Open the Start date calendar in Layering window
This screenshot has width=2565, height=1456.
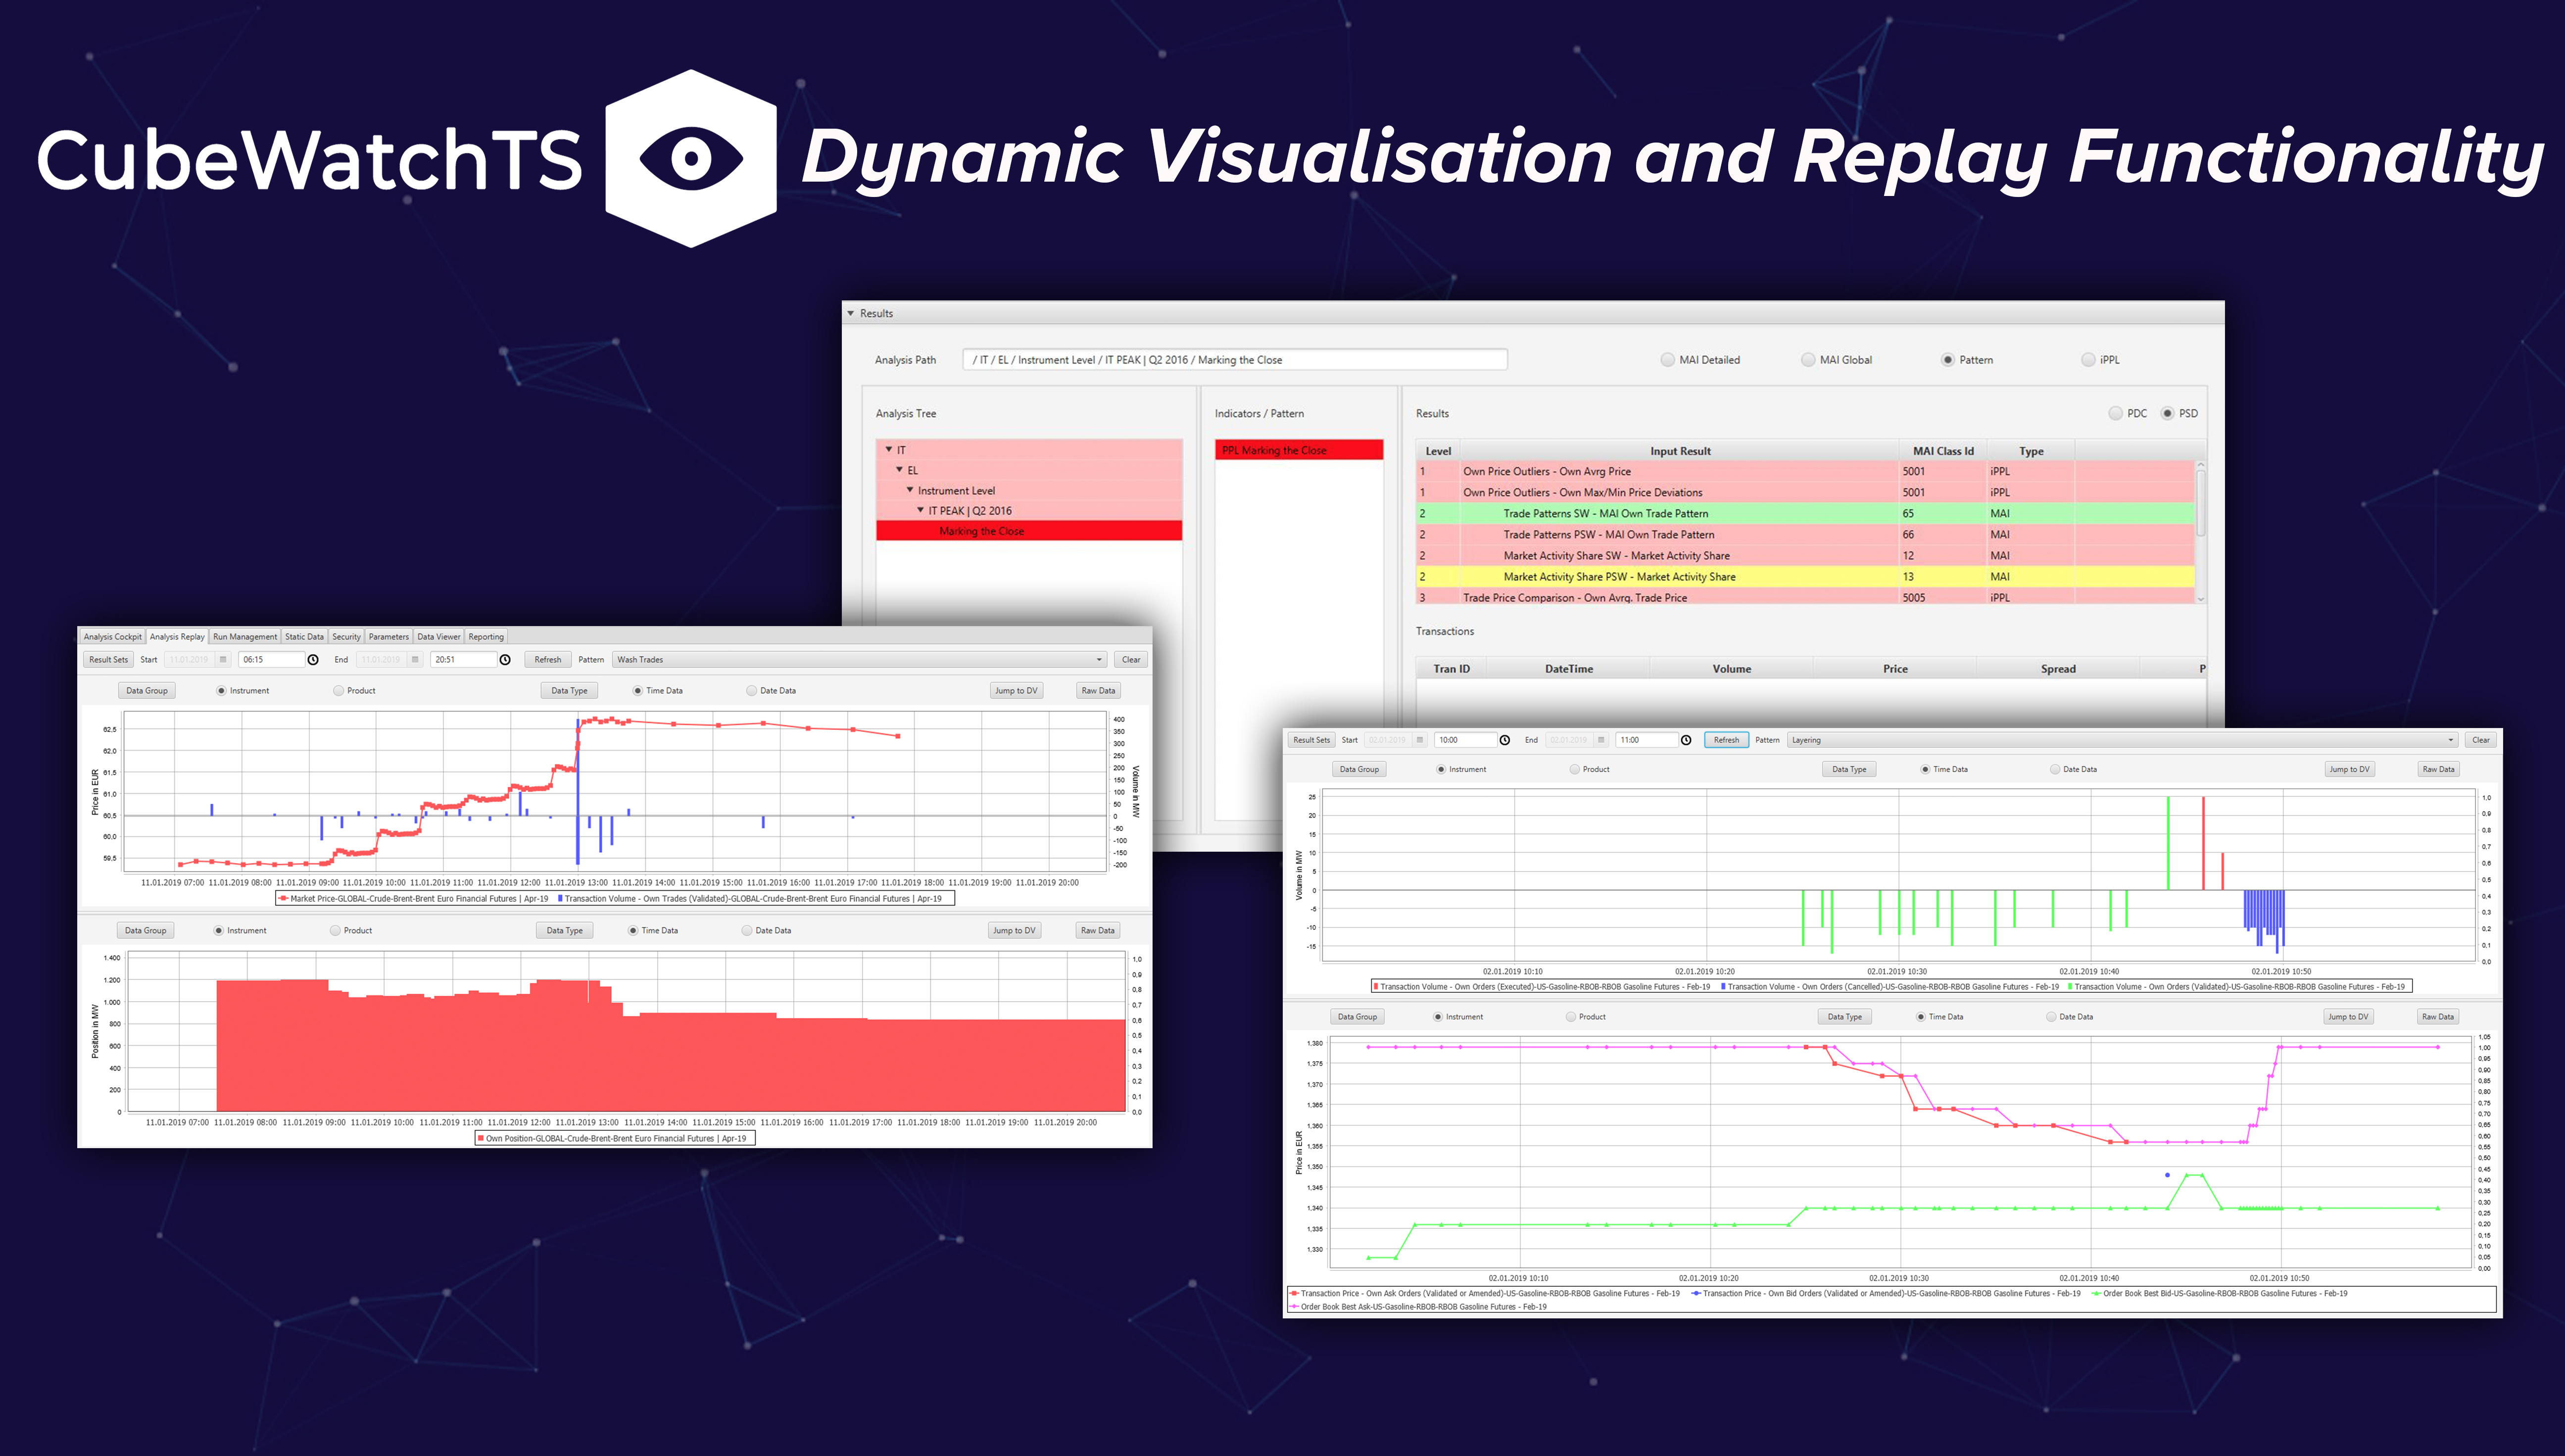pos(1419,740)
